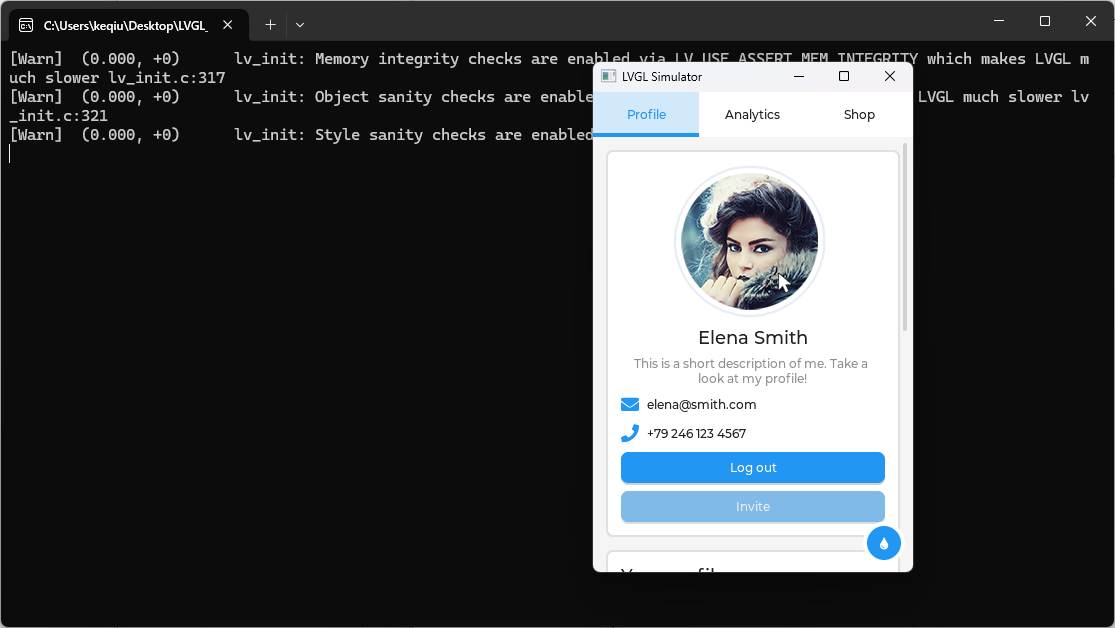This screenshot has height=628, width=1115.
Task: Open a new terminal tab with plus
Action: [x=270, y=25]
